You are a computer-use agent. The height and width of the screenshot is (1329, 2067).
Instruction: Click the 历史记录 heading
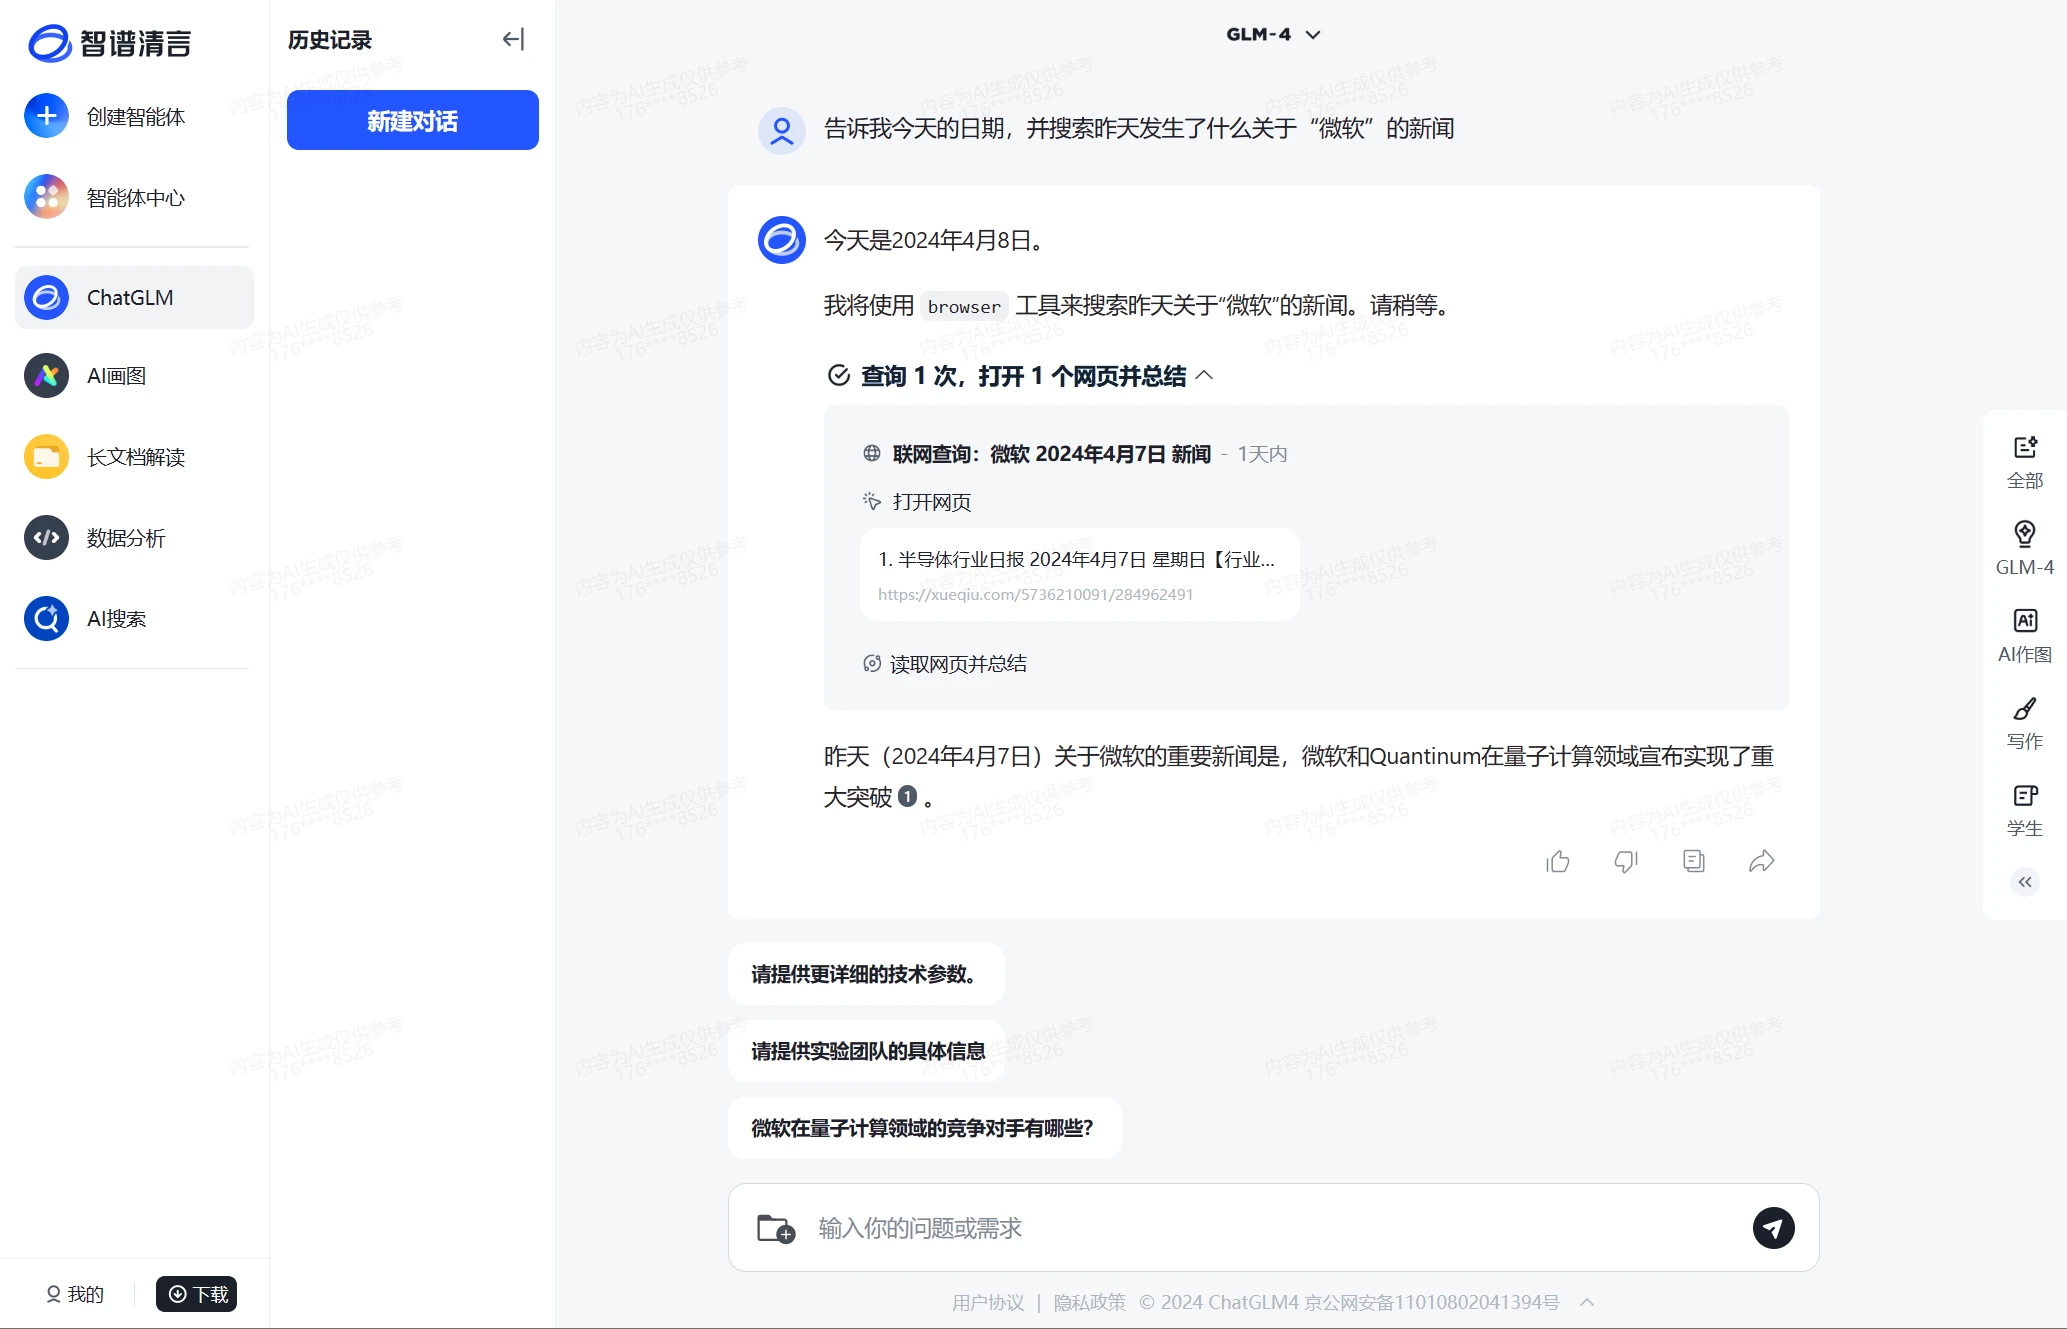[330, 40]
